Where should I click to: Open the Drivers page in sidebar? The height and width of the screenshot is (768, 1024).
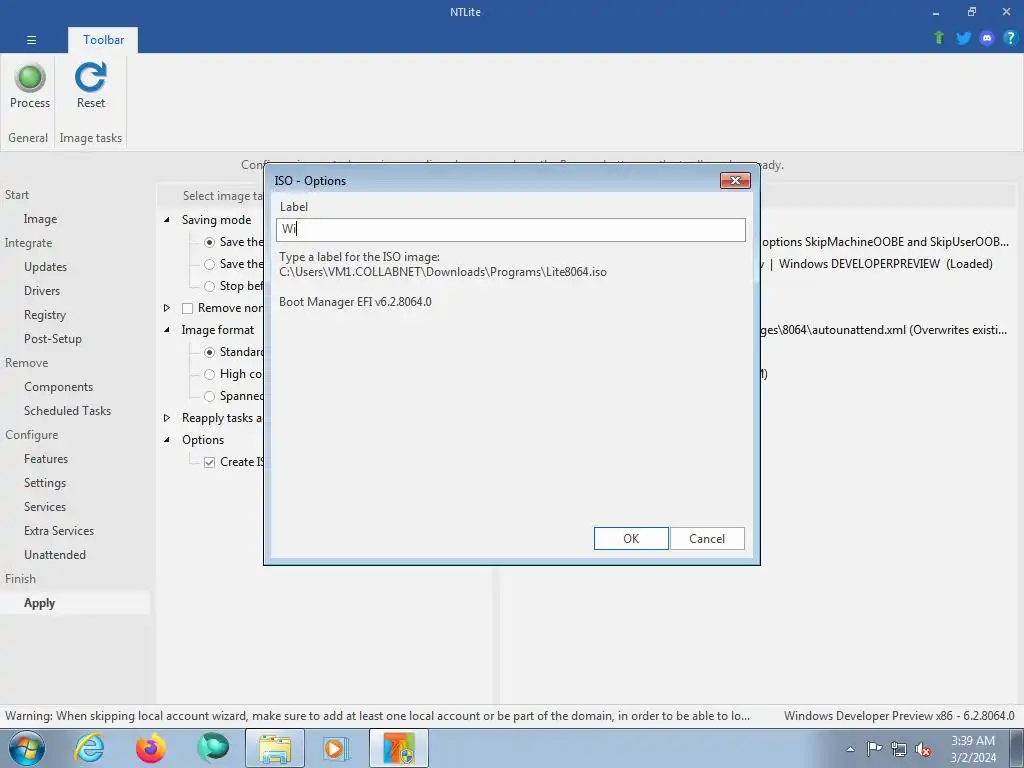(42, 291)
